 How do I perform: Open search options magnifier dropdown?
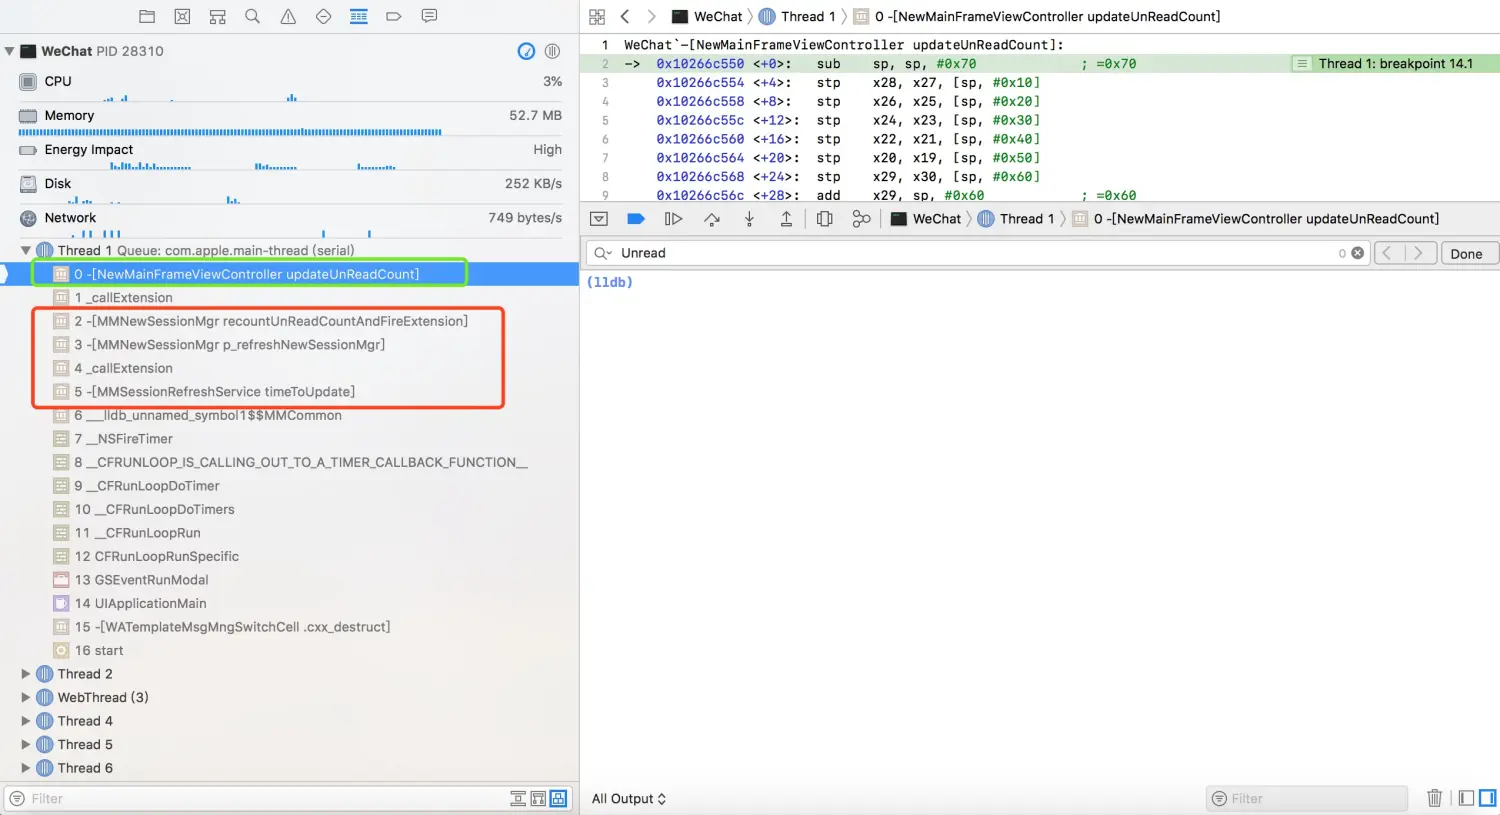pyautogui.click(x=602, y=253)
